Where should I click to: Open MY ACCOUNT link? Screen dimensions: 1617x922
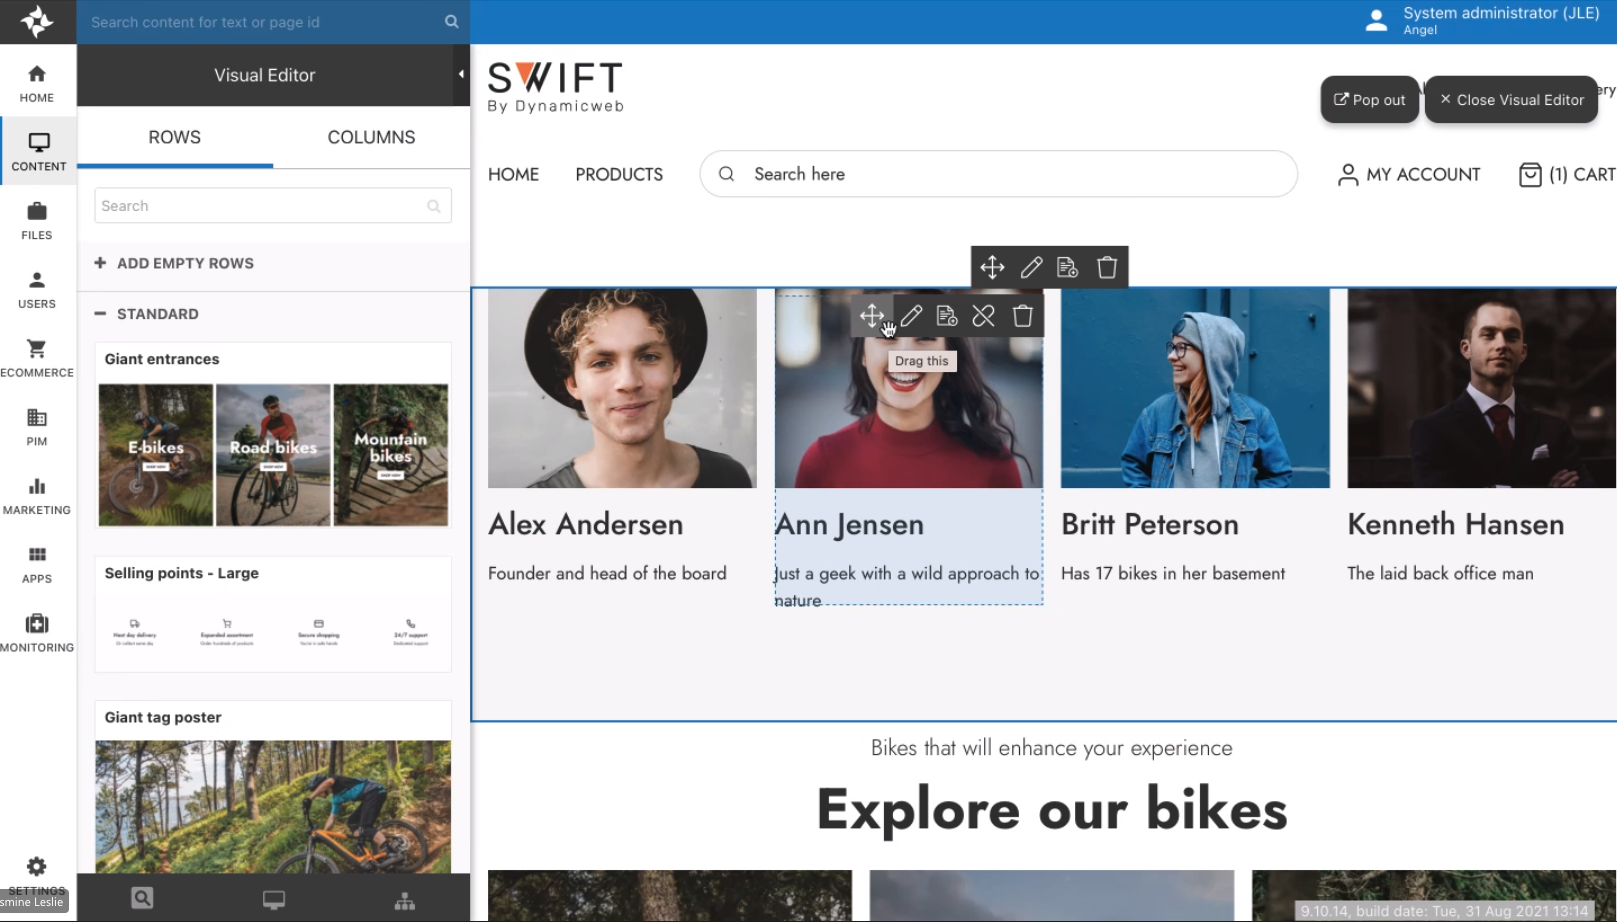1407,174
